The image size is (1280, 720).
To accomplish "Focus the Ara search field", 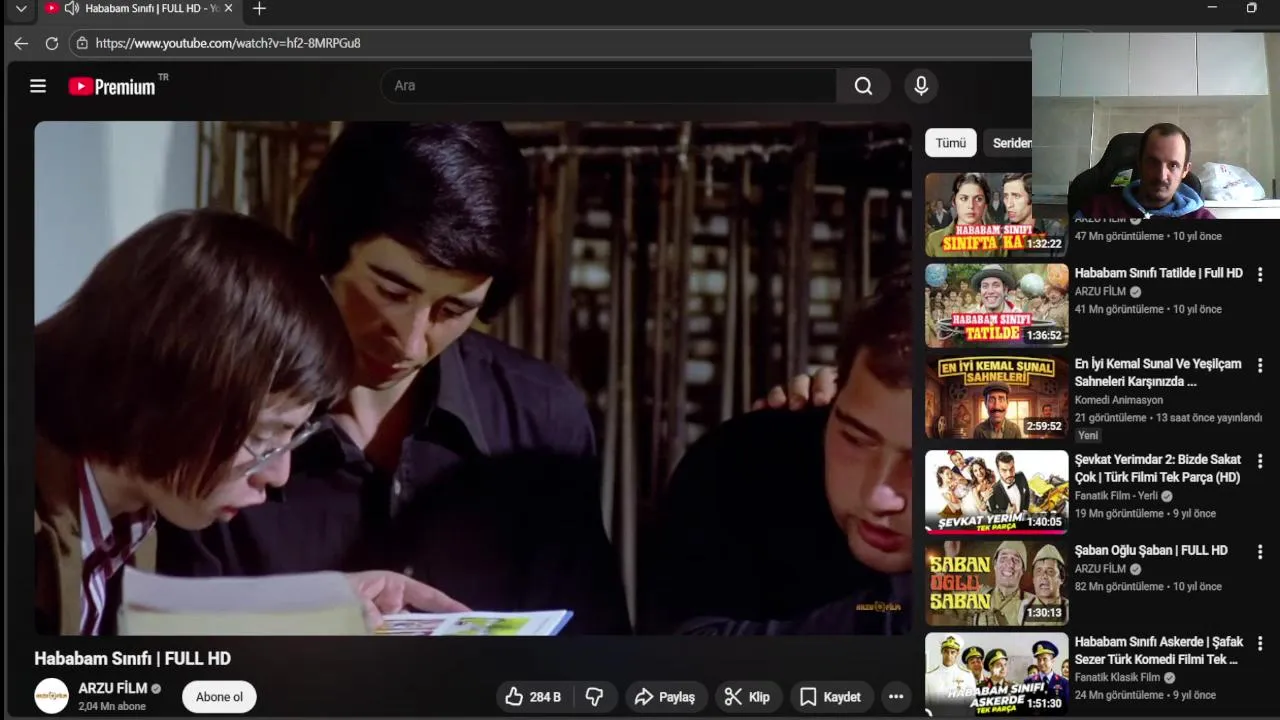I will pos(608,86).
